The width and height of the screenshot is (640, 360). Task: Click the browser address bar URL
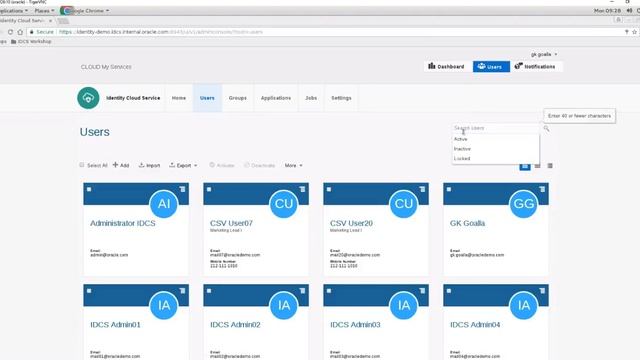161,32
